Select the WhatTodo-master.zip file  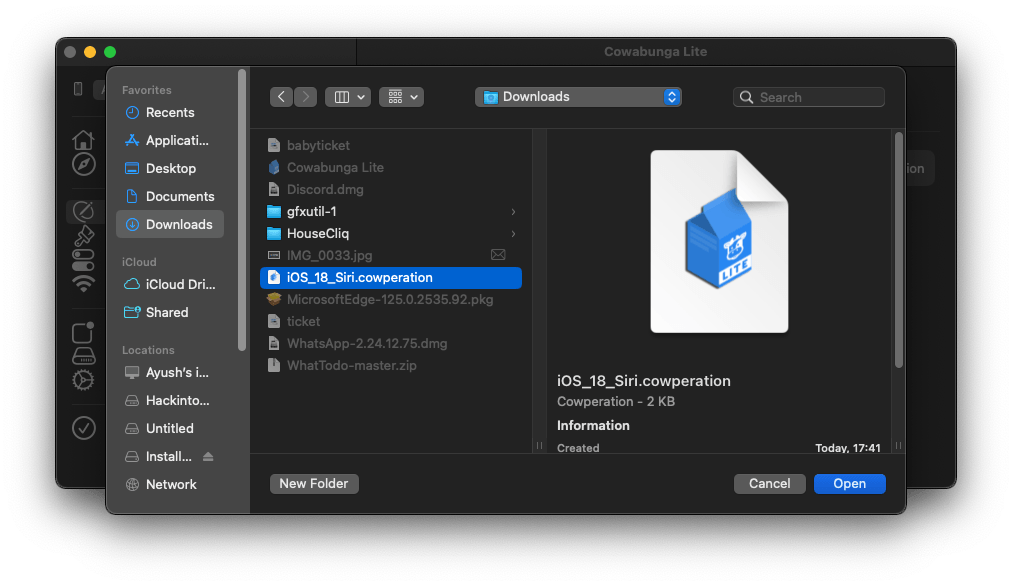[x=390, y=365]
